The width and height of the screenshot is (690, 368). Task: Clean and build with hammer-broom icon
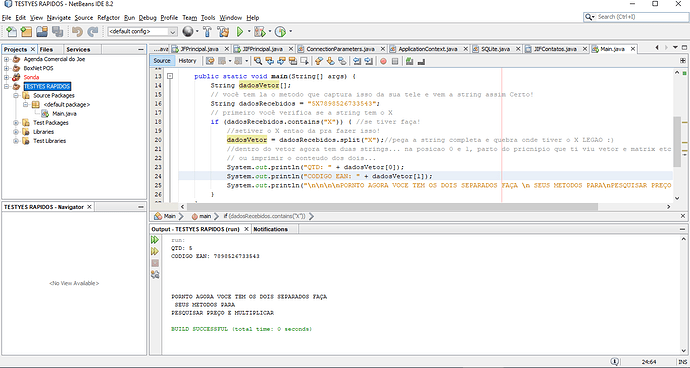point(223,32)
